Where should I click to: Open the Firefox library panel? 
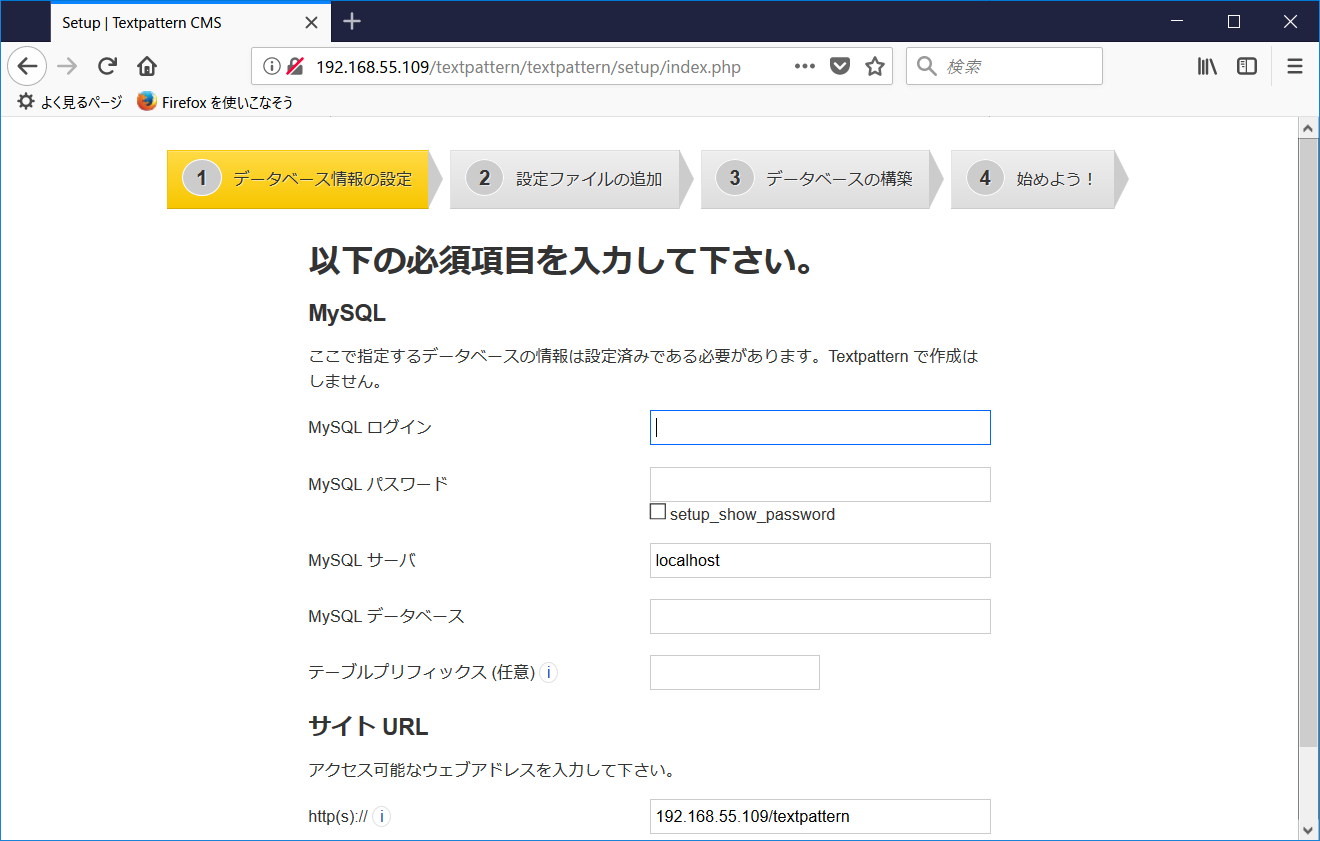click(1206, 66)
